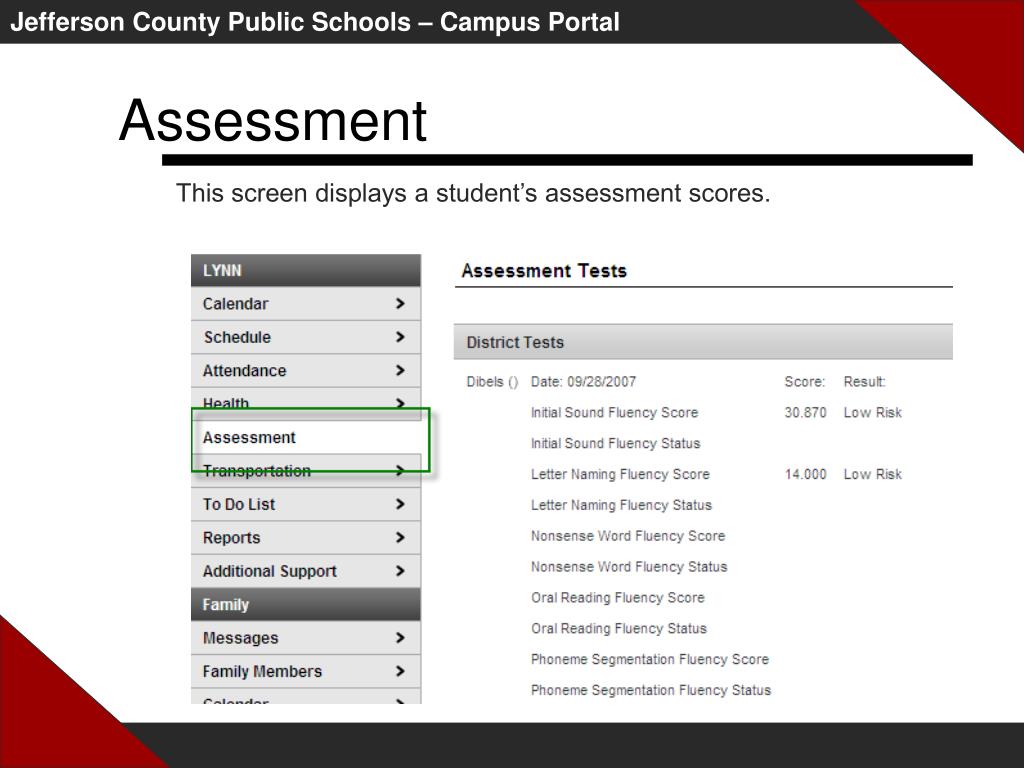Click the 30.870 score value

click(805, 413)
